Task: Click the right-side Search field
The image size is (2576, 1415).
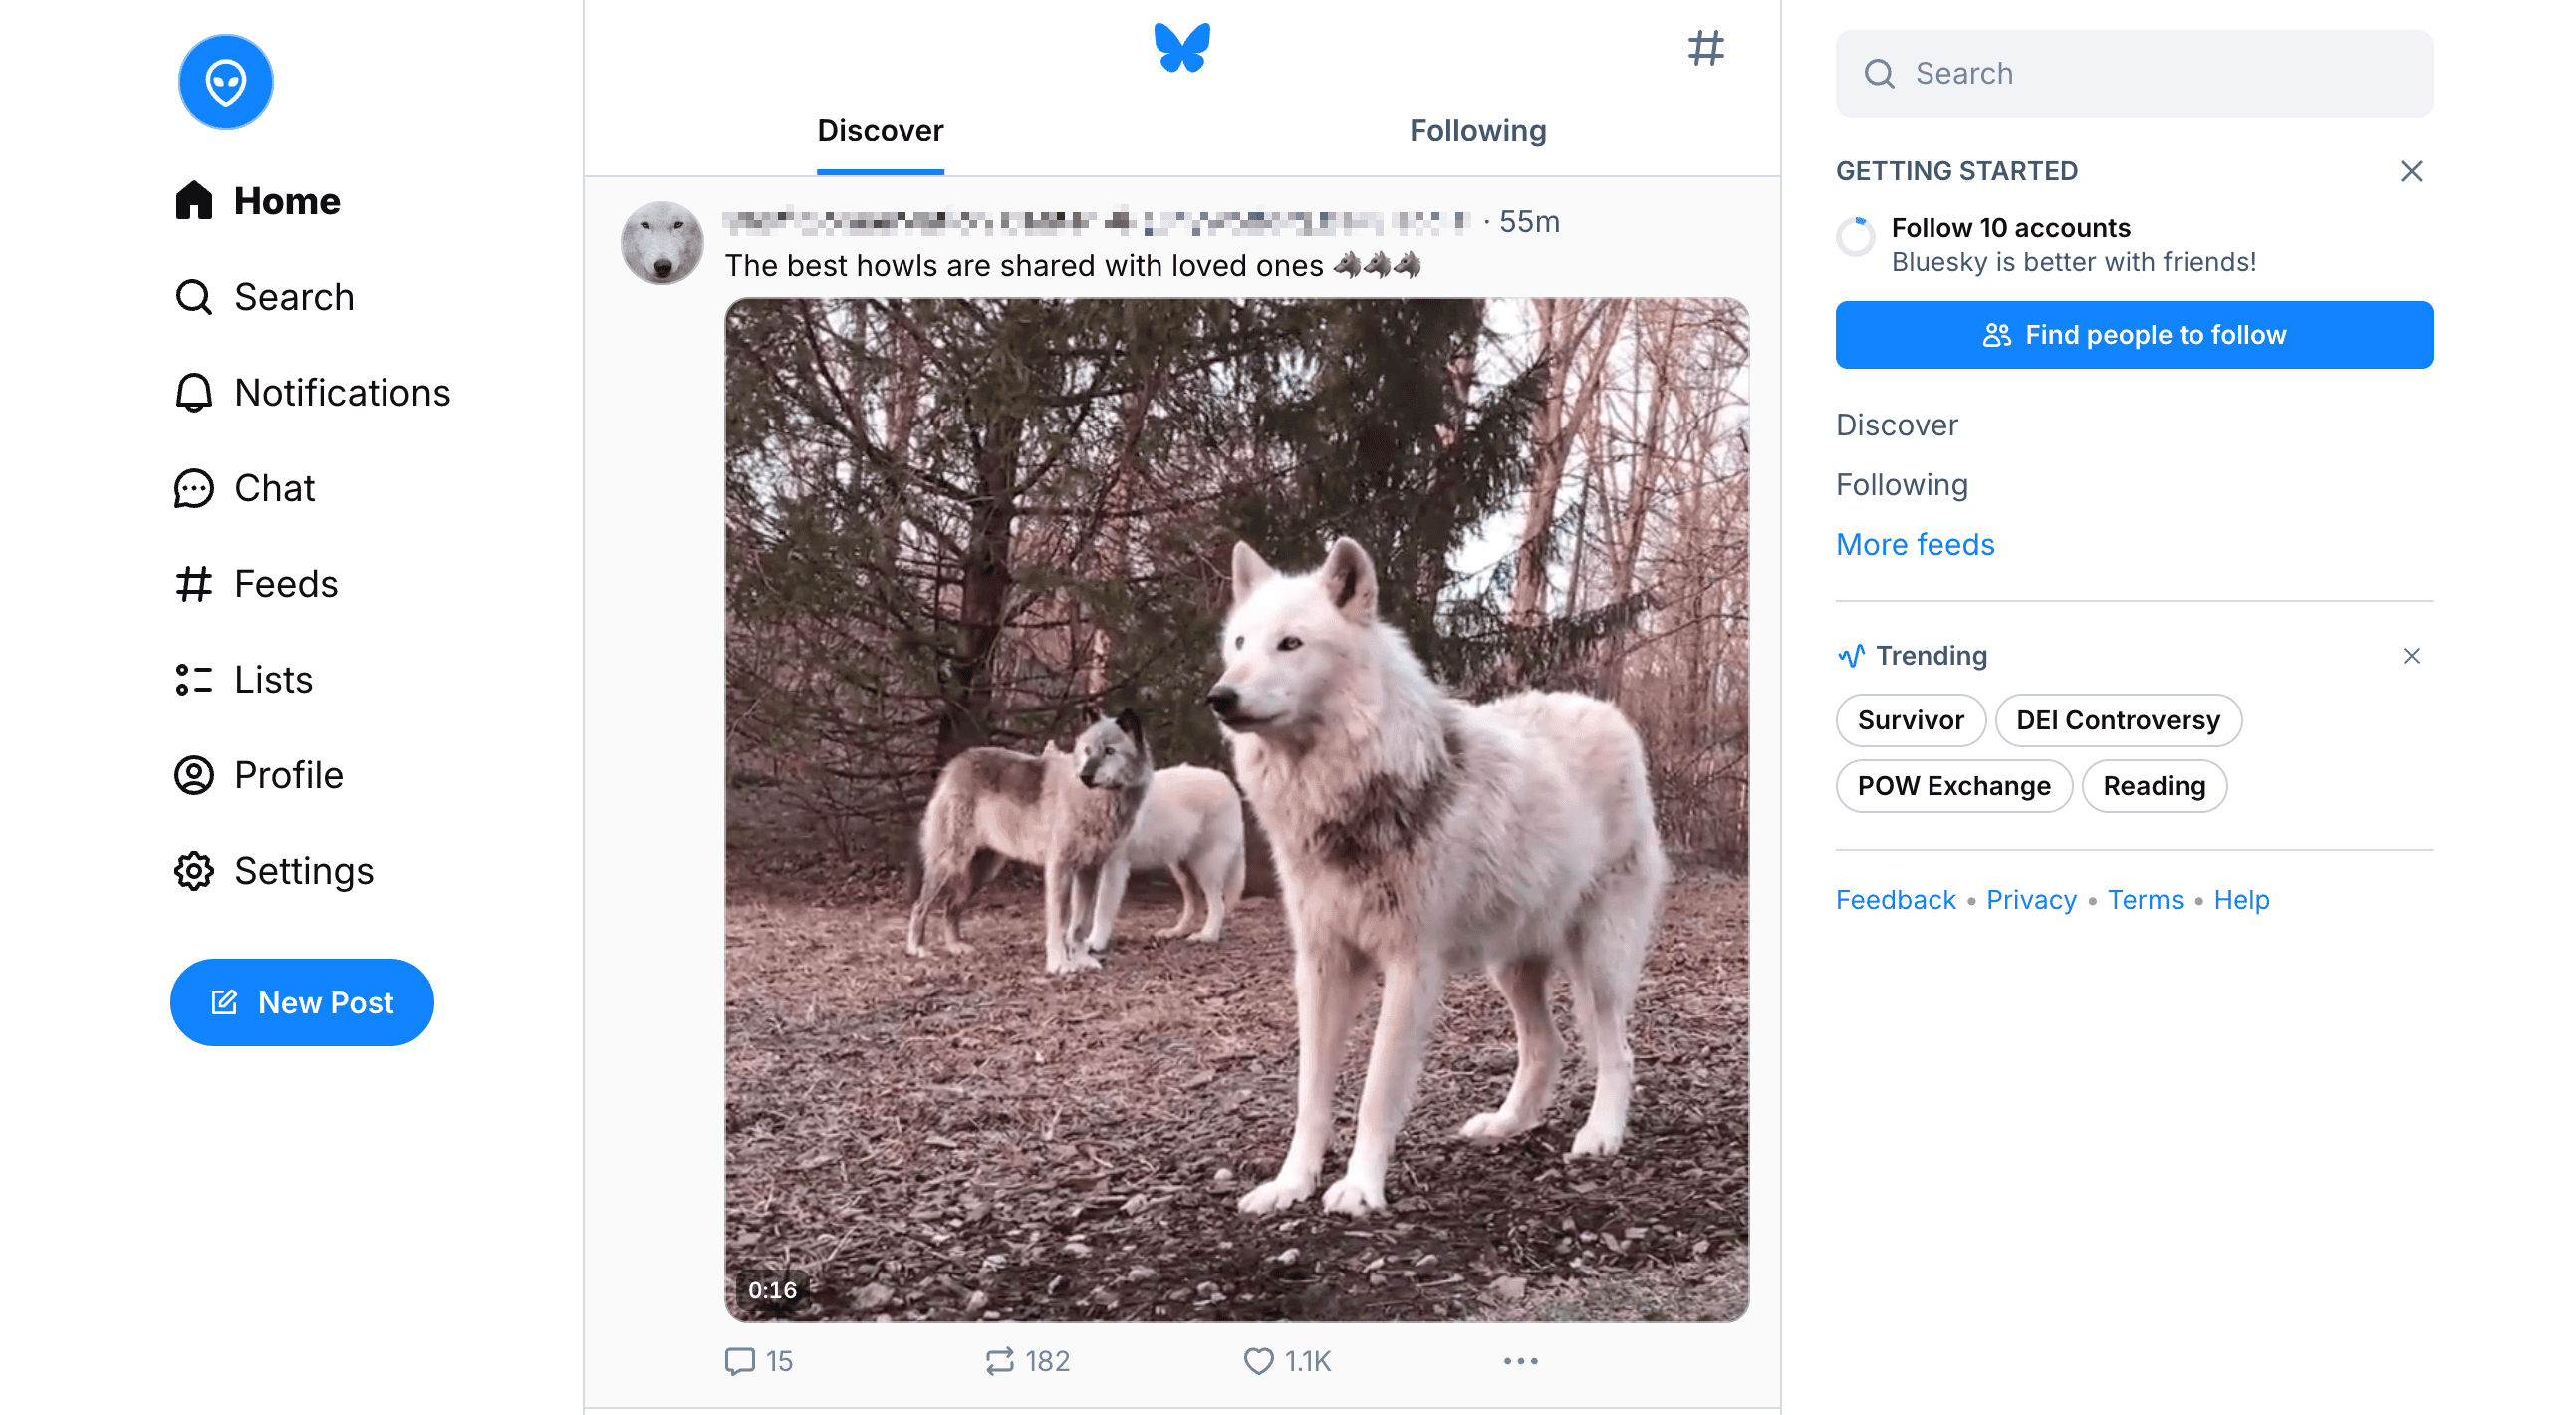Action: (x=2133, y=74)
